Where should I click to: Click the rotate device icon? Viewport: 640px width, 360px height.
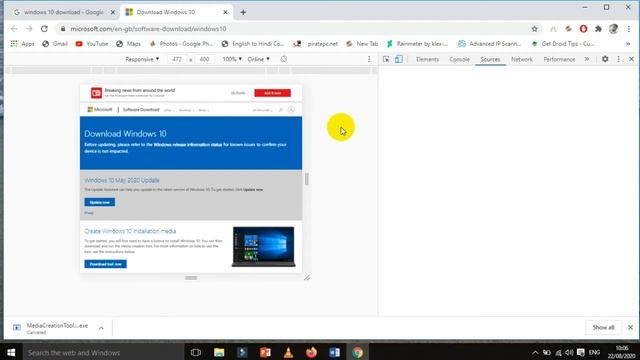click(x=284, y=59)
